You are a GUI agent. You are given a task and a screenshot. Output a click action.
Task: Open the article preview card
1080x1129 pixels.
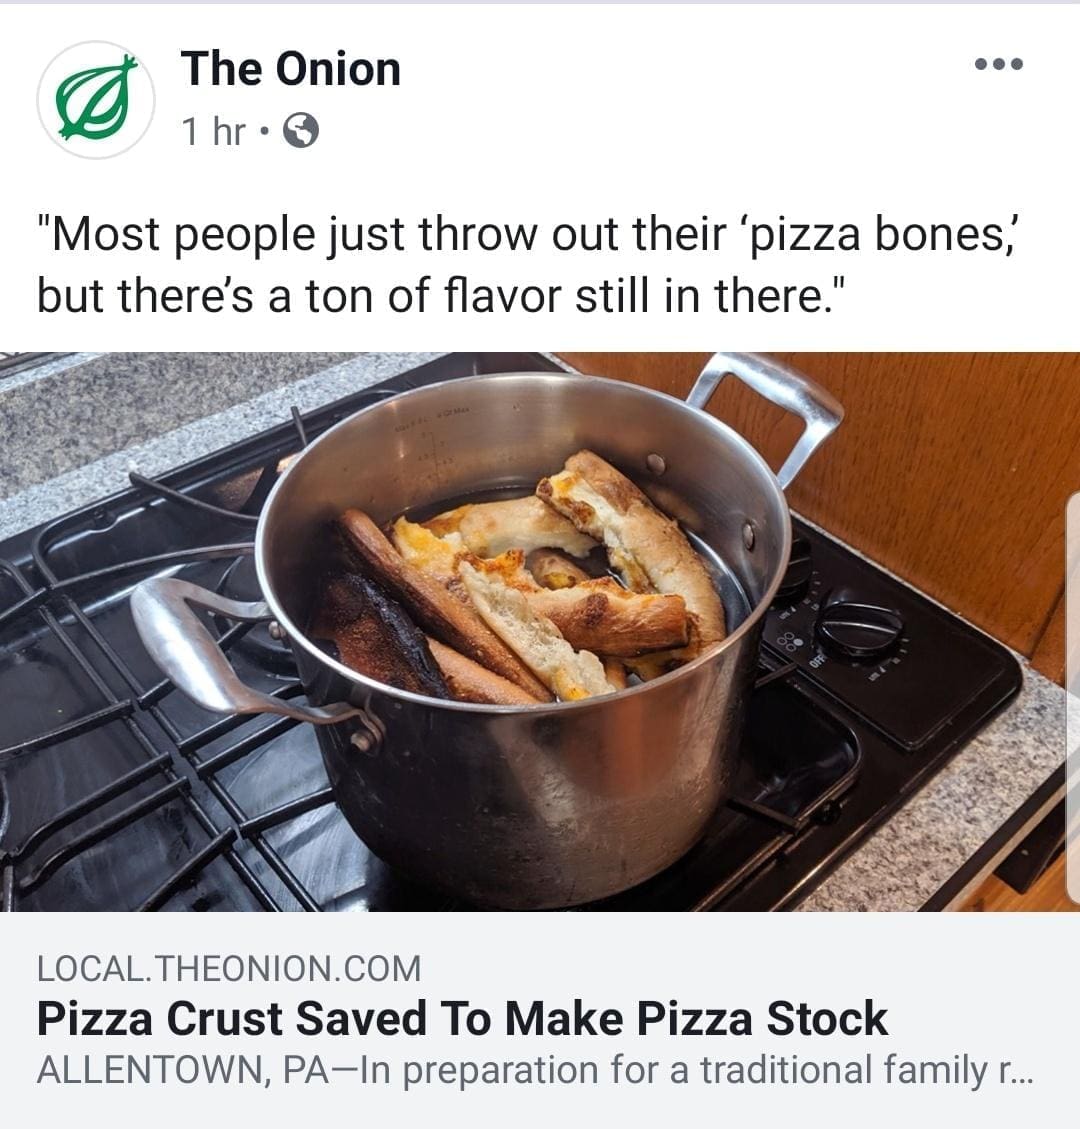coord(540,1019)
